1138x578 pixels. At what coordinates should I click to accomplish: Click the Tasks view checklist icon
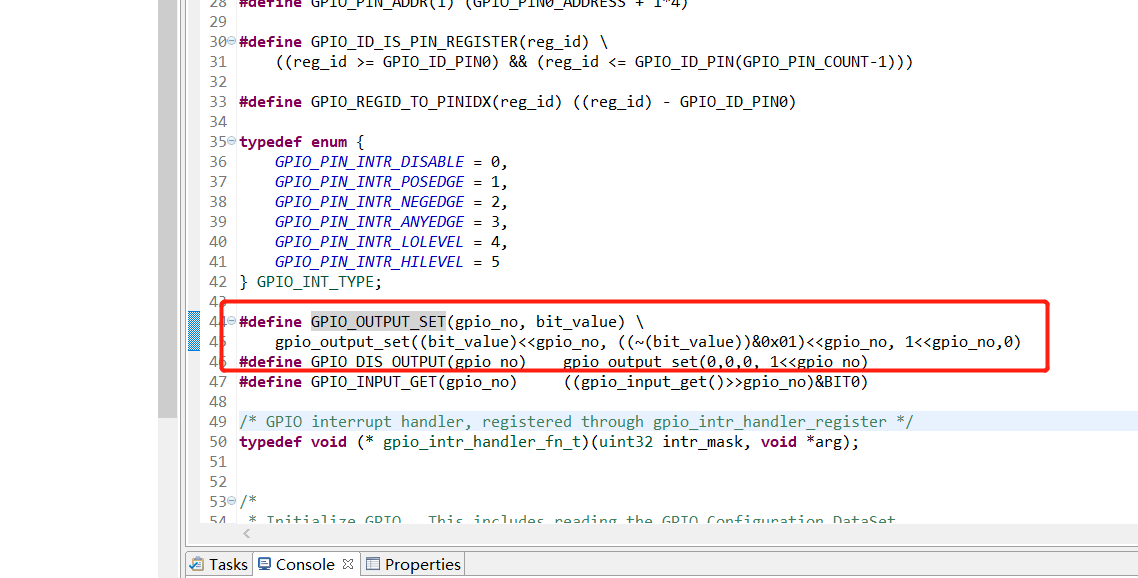coord(197,564)
